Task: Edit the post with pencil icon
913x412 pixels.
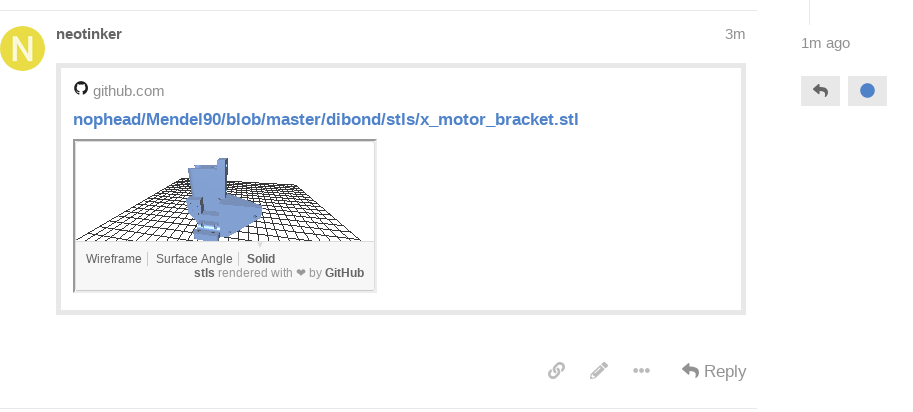Action: tap(599, 371)
